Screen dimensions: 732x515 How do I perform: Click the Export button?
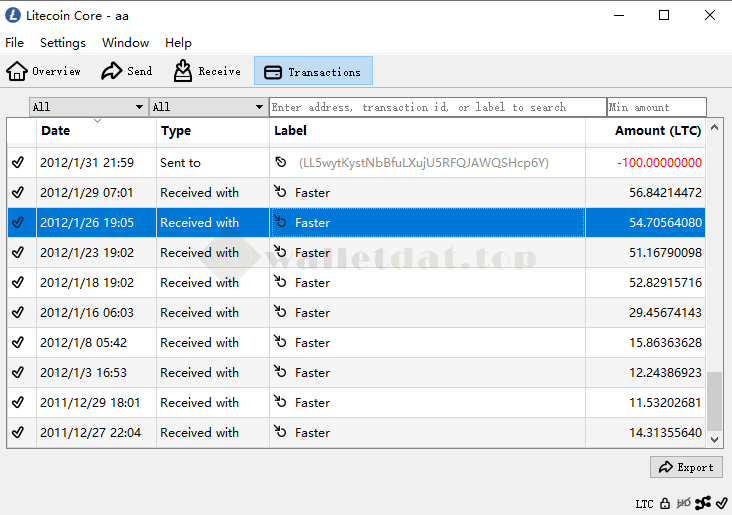tap(686, 467)
